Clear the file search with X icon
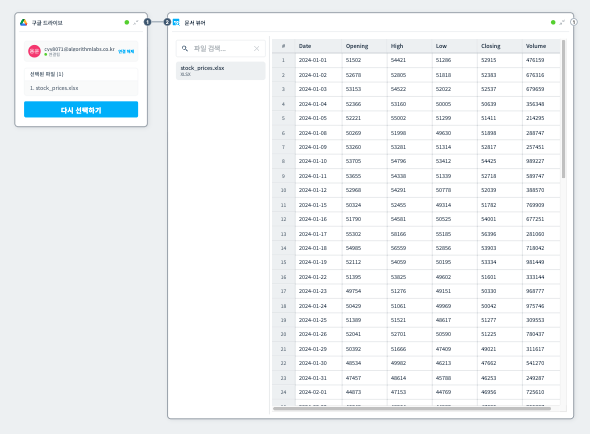Screen dimensions: 590x434 tap(257, 49)
